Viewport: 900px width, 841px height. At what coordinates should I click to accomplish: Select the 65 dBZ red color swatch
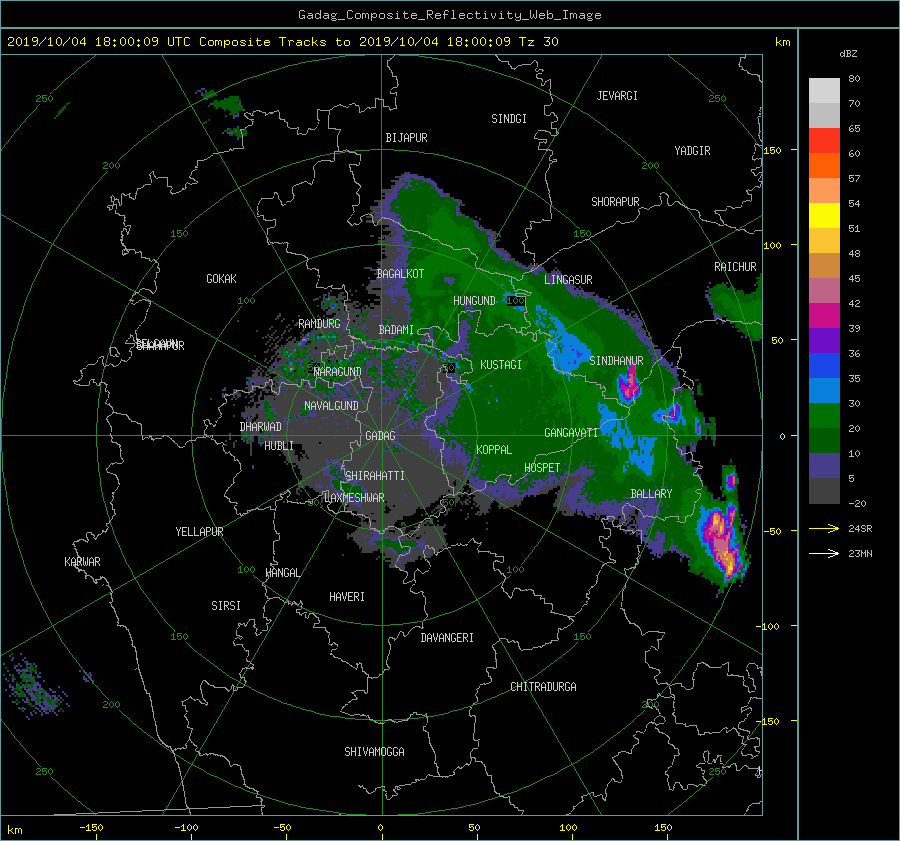point(824,140)
